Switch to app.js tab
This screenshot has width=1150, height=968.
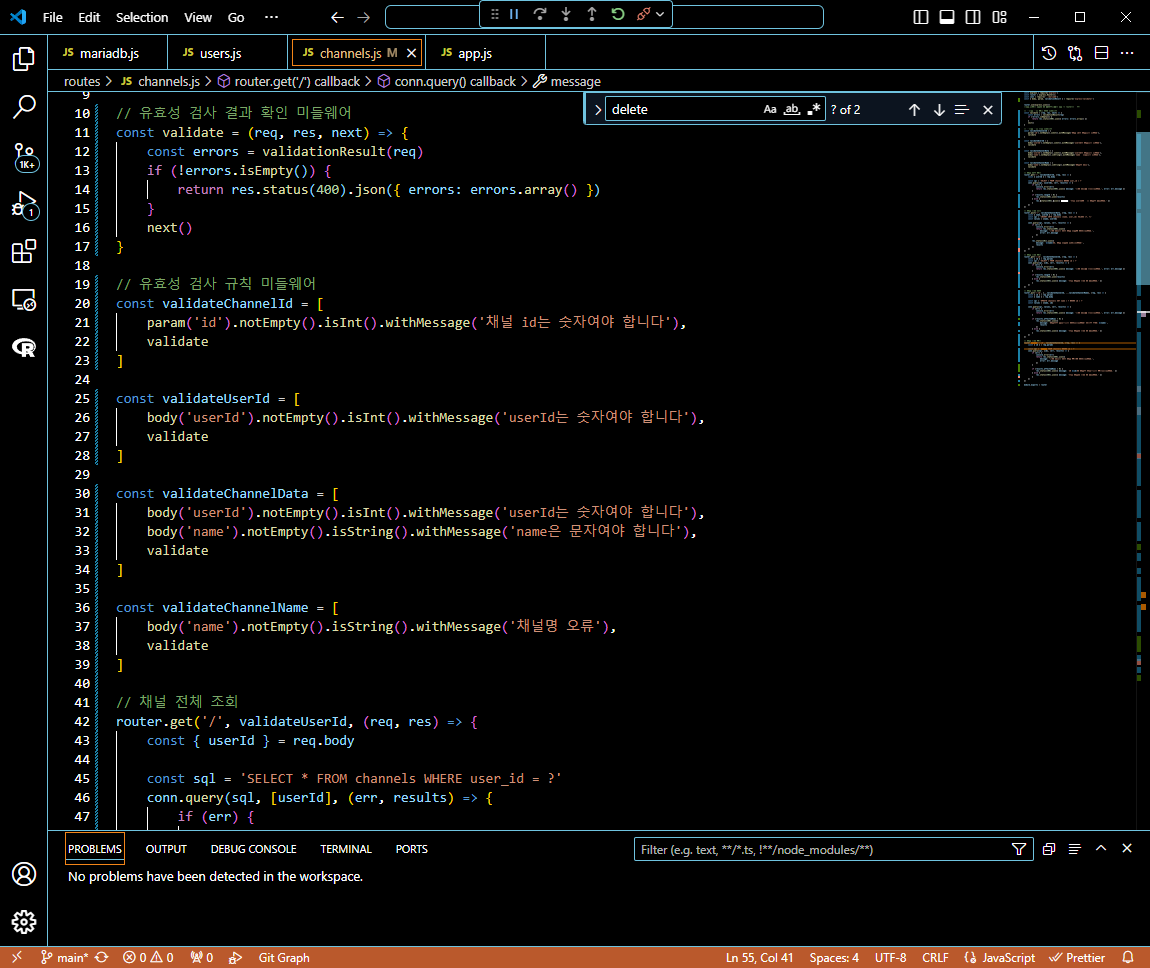tap(486, 53)
